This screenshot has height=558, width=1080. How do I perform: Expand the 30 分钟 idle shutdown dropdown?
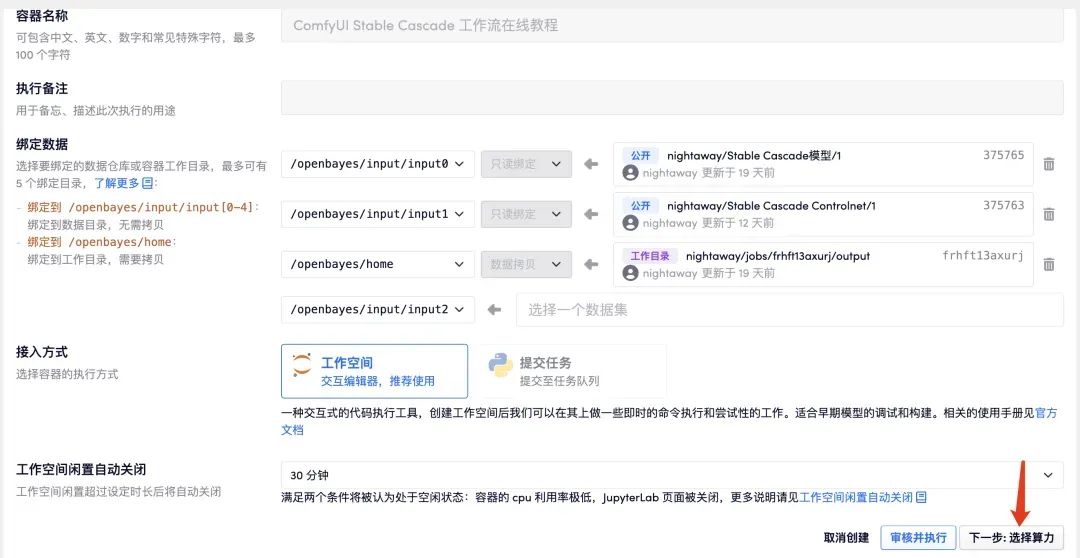pos(671,475)
